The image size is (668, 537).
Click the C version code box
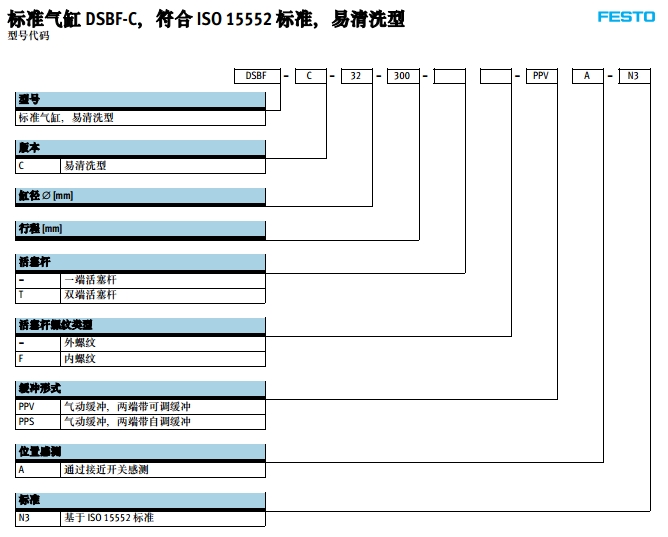pos(310,76)
